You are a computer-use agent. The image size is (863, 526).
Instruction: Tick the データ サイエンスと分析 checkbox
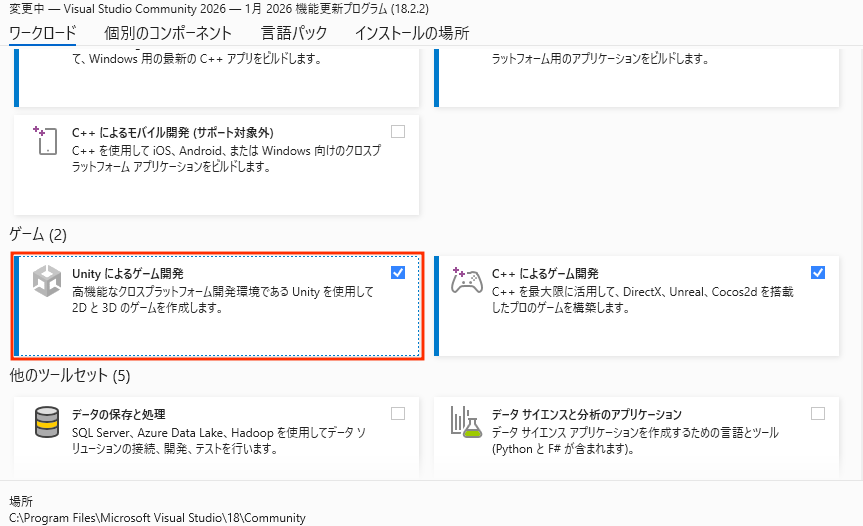pos(818,413)
